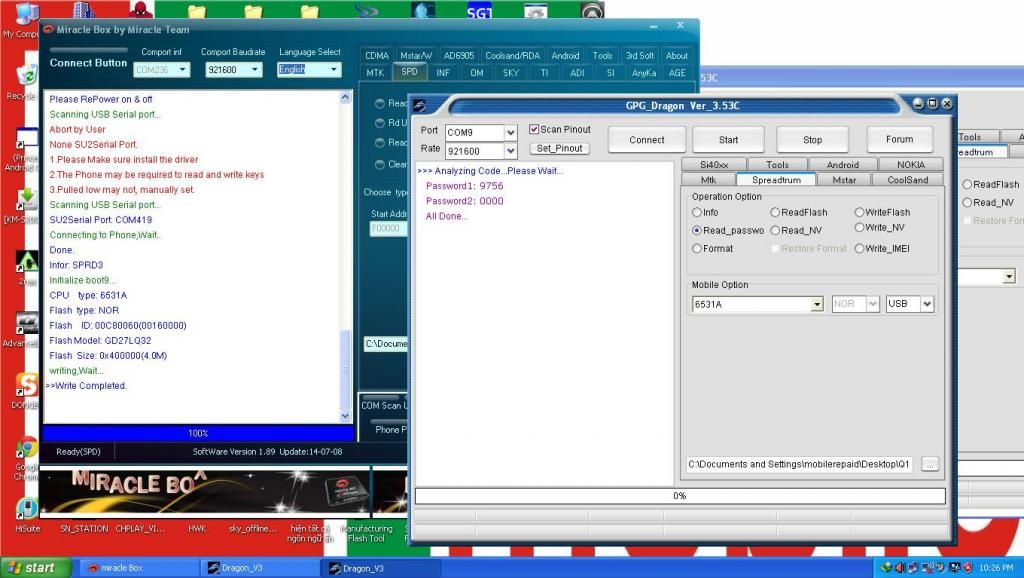This screenshot has width=1024, height=578.
Task: Minimize the GPG_Dragon window
Action: 918,103
